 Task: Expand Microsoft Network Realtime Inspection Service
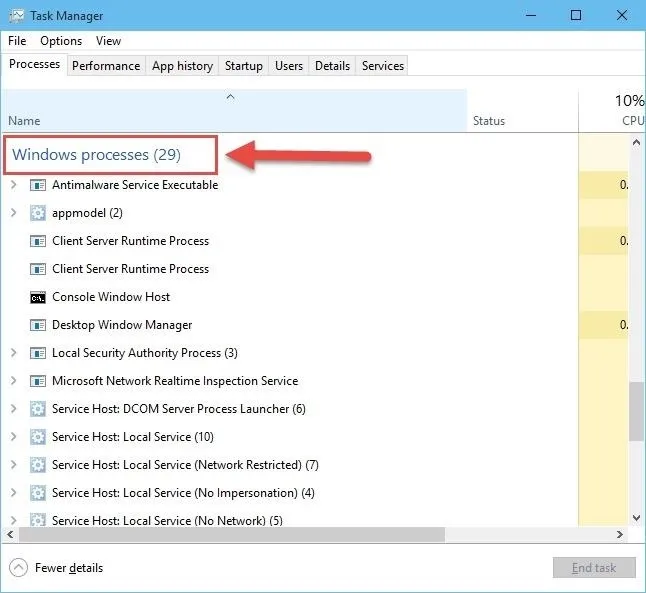click(x=13, y=381)
